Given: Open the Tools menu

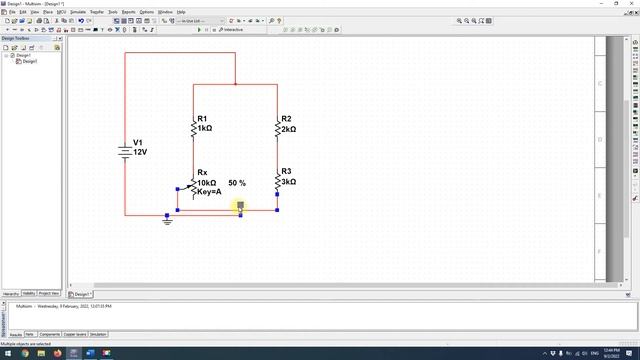Looking at the screenshot, I should coord(113,12).
